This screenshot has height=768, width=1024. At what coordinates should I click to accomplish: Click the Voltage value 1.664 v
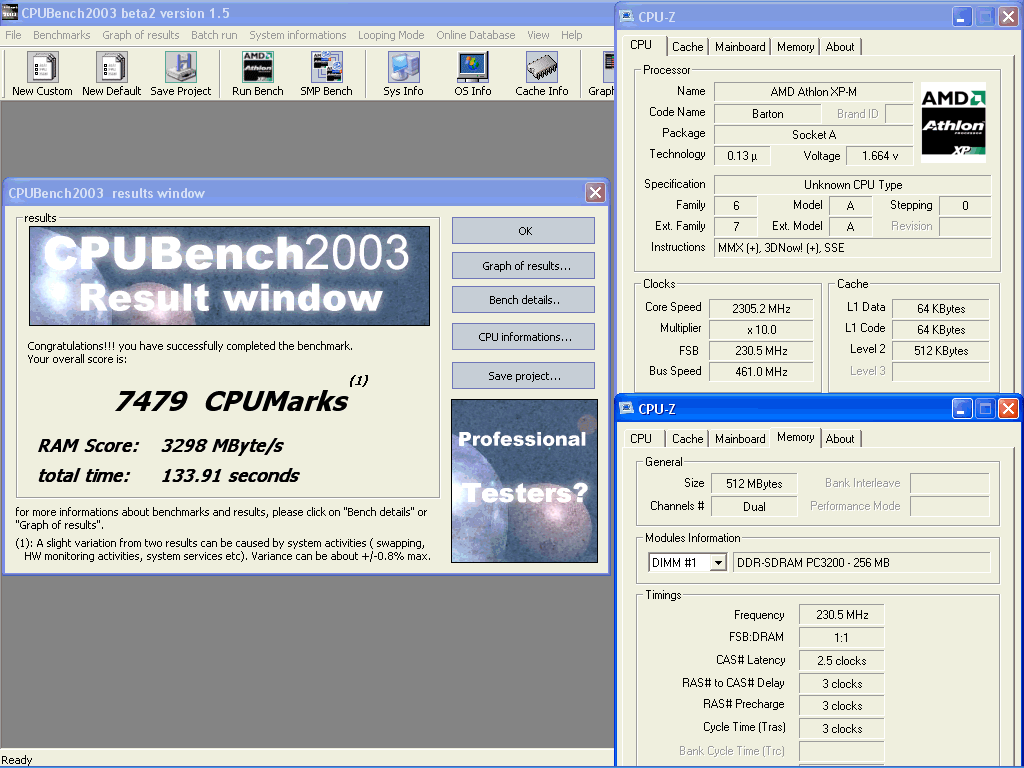880,155
